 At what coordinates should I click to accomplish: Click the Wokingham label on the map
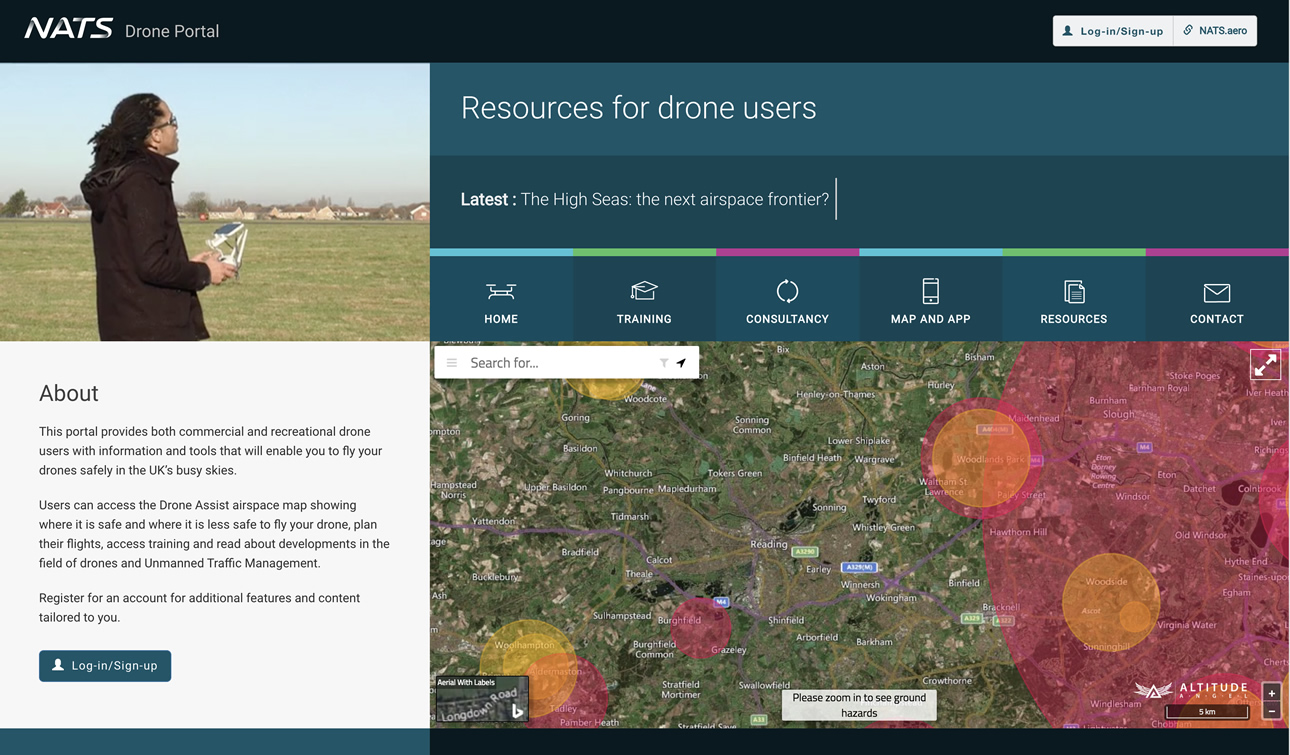(x=891, y=598)
